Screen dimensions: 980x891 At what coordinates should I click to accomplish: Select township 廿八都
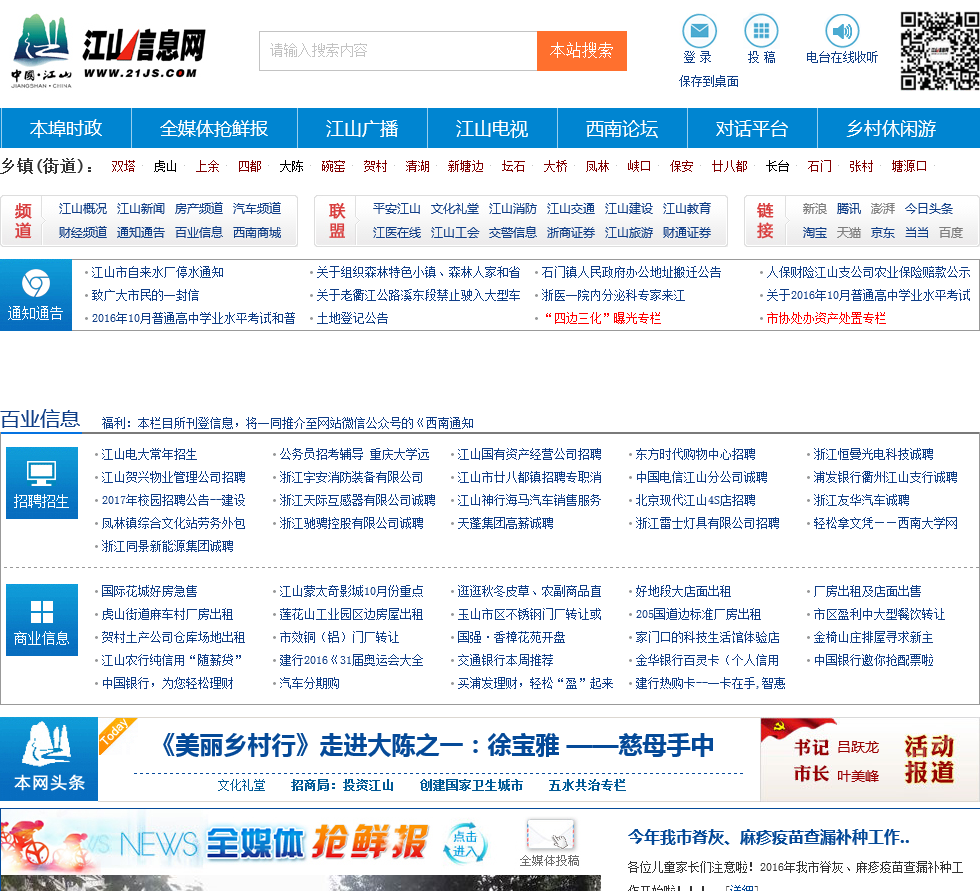point(729,166)
